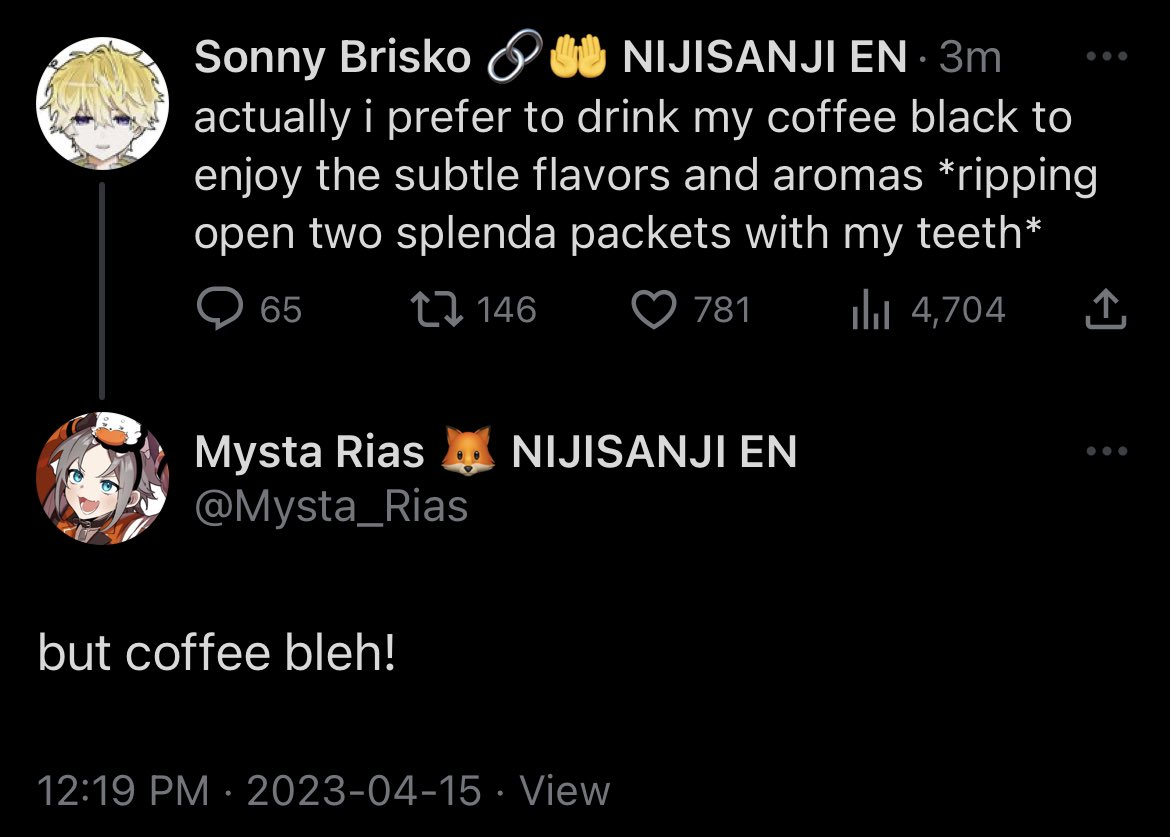Retweet Sonny Brisko's coffee tweet
Viewport: 1170px width, 837px height.
click(x=437, y=310)
